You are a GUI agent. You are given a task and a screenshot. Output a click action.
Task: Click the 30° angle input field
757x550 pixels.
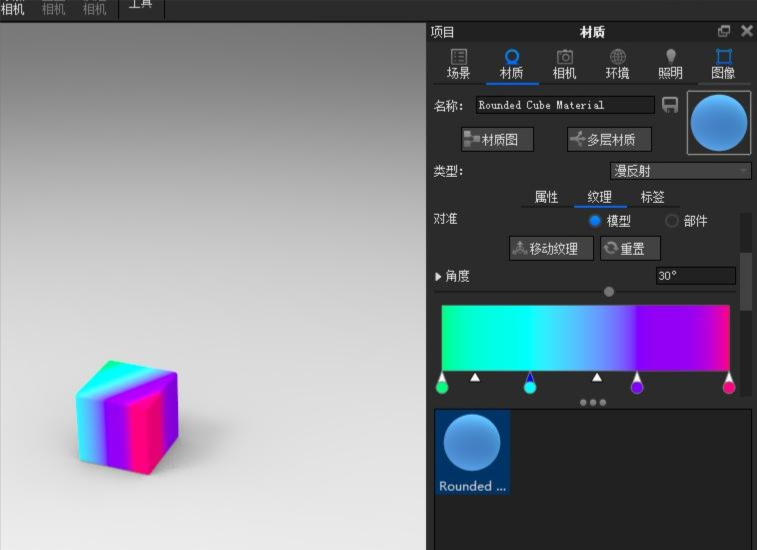695,276
